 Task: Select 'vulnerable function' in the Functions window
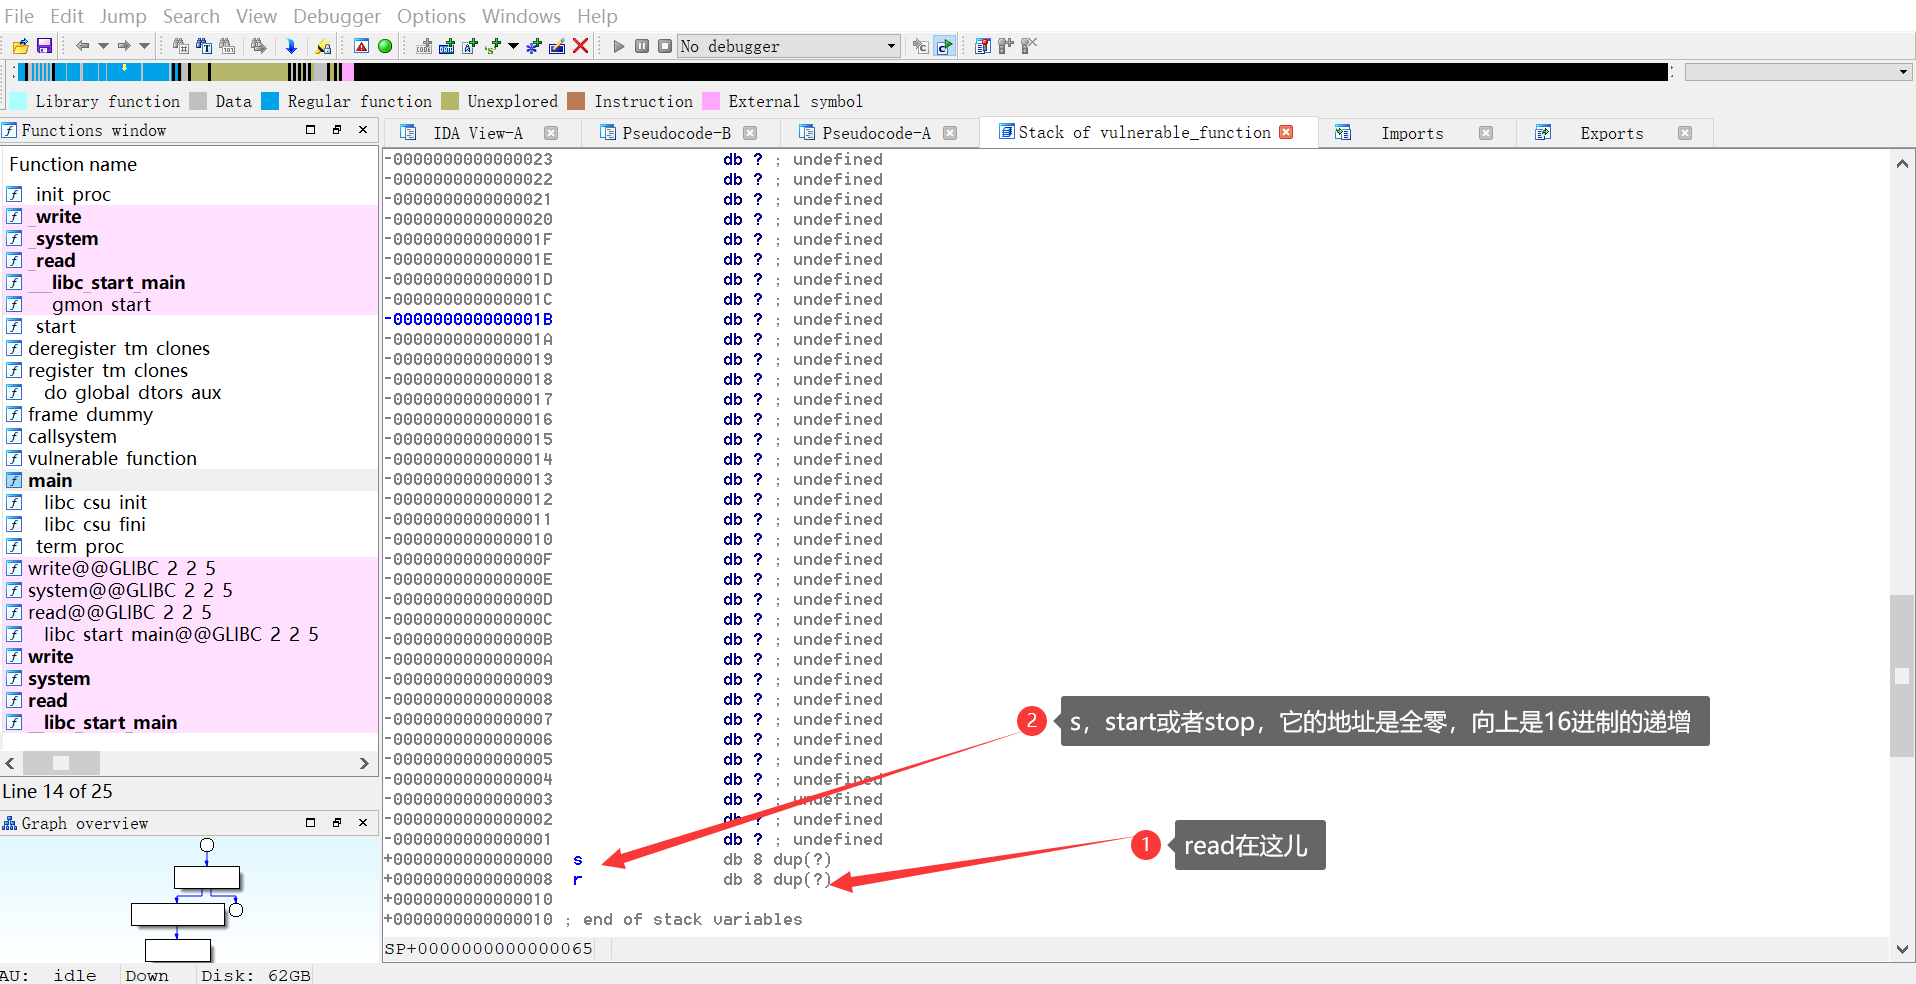112,458
